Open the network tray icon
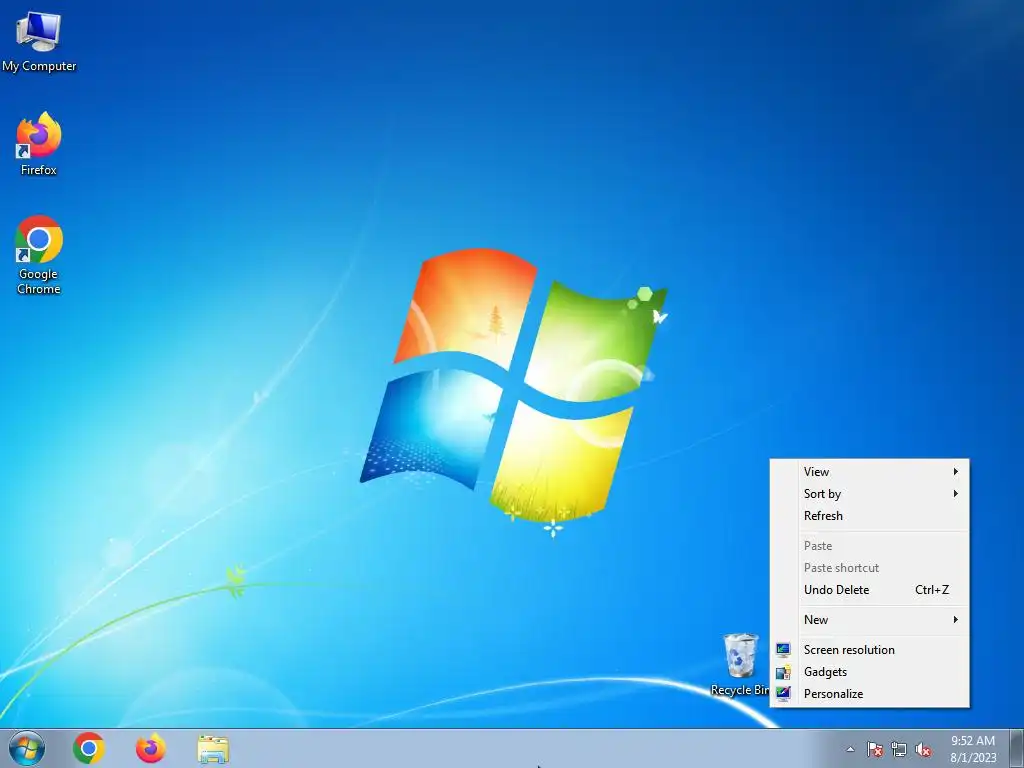The image size is (1024, 768). click(899, 749)
